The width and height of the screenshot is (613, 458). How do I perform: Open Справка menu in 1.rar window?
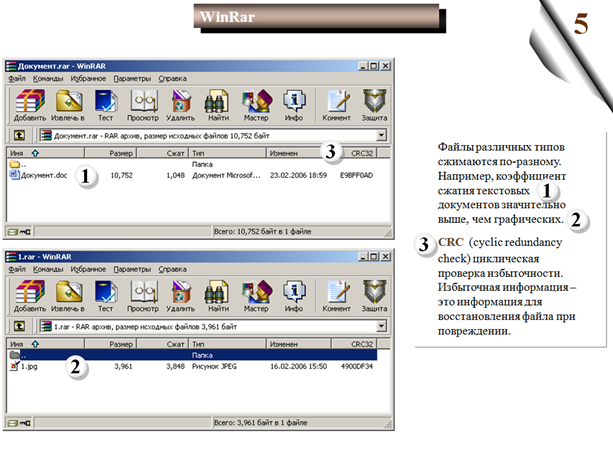pyautogui.click(x=172, y=269)
